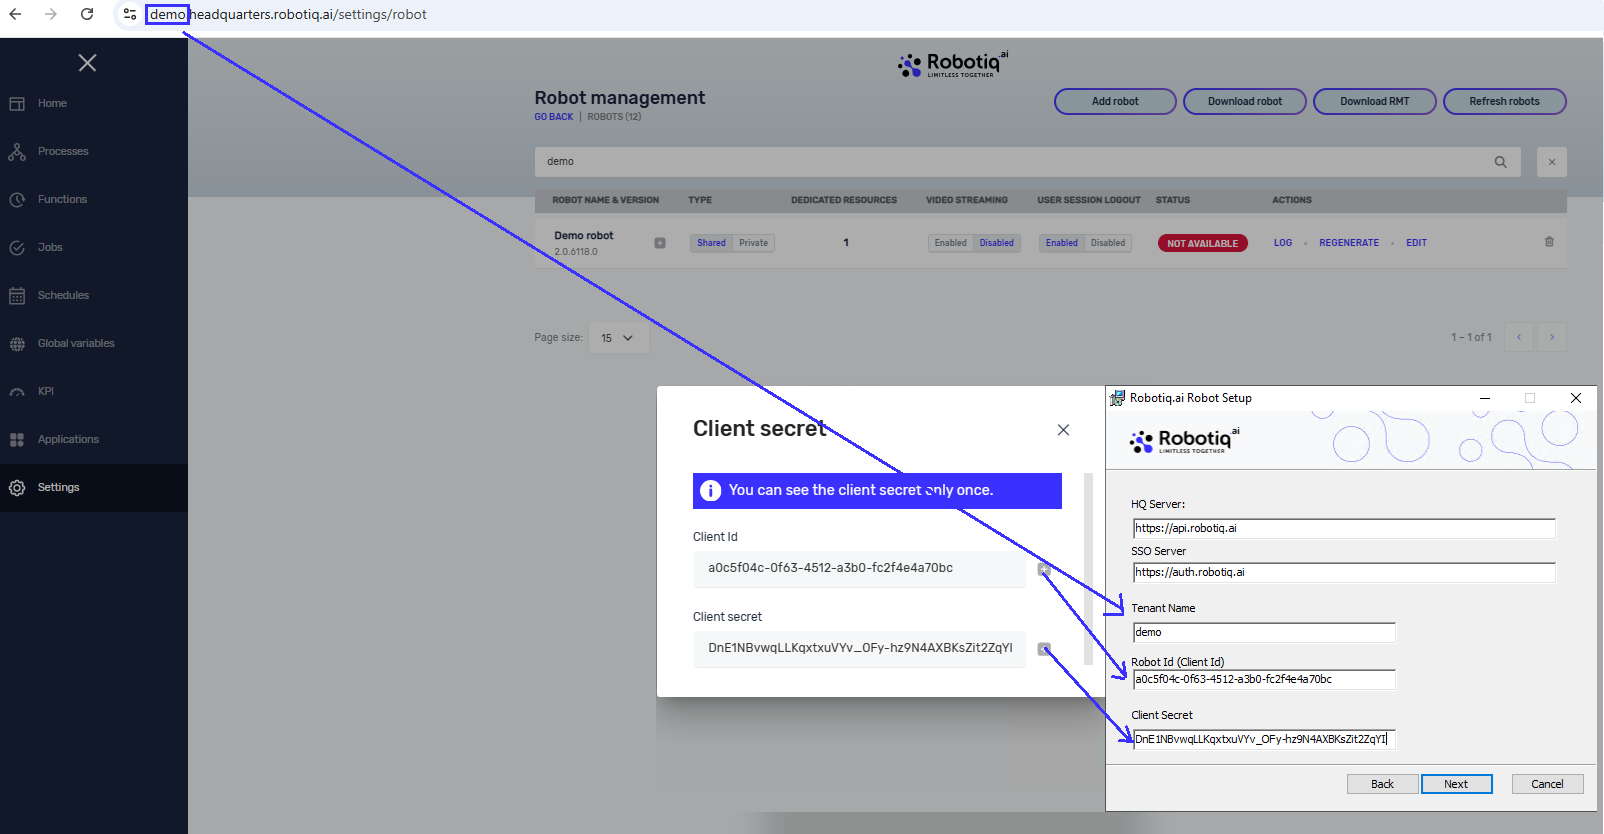Viewport: 1604px width, 834px height.
Task: Clear the robot search with X button
Action: click(1552, 162)
